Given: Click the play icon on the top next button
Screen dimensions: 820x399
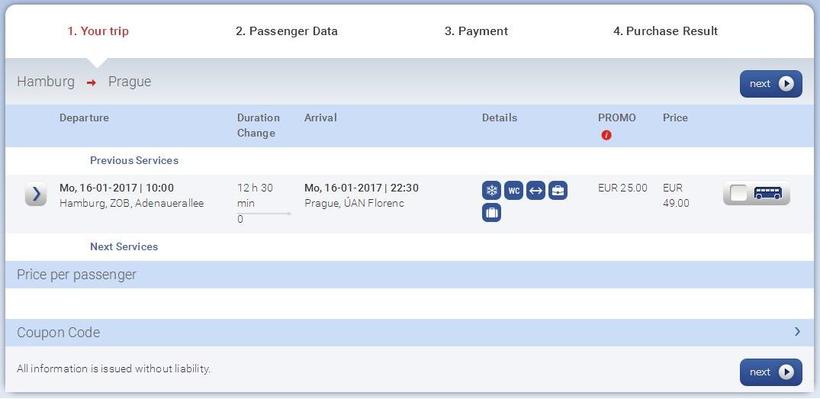Looking at the screenshot, I should click(786, 84).
